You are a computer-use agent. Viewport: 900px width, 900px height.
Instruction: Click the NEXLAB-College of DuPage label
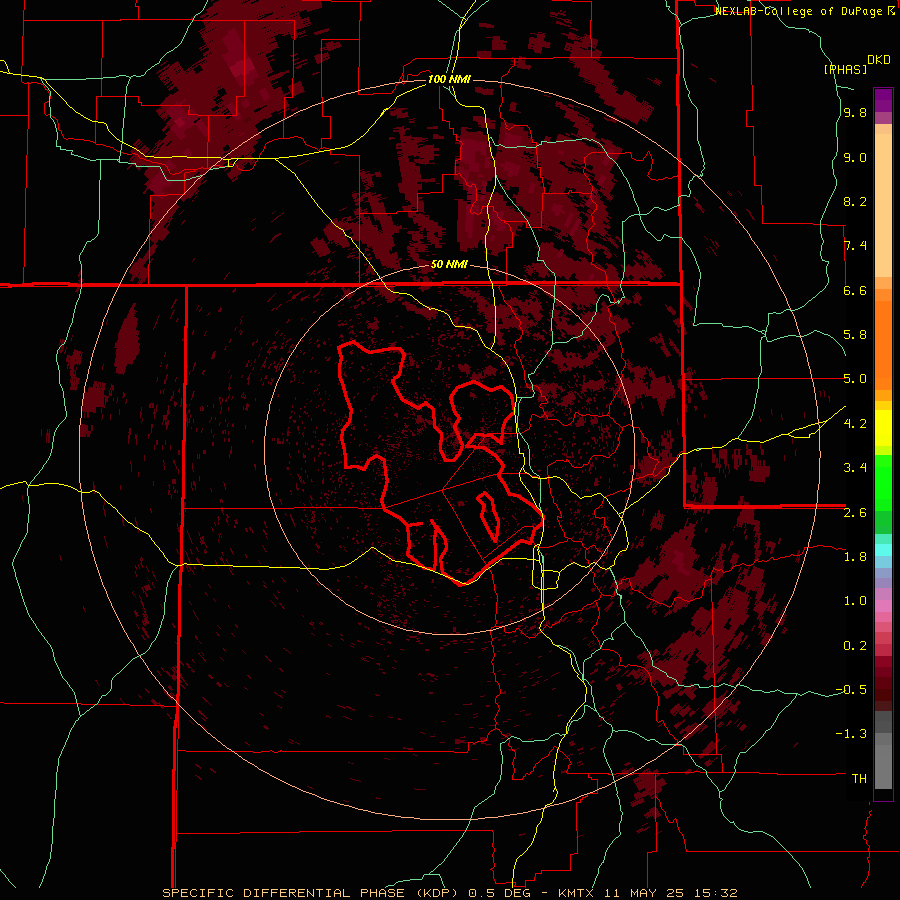click(x=799, y=11)
